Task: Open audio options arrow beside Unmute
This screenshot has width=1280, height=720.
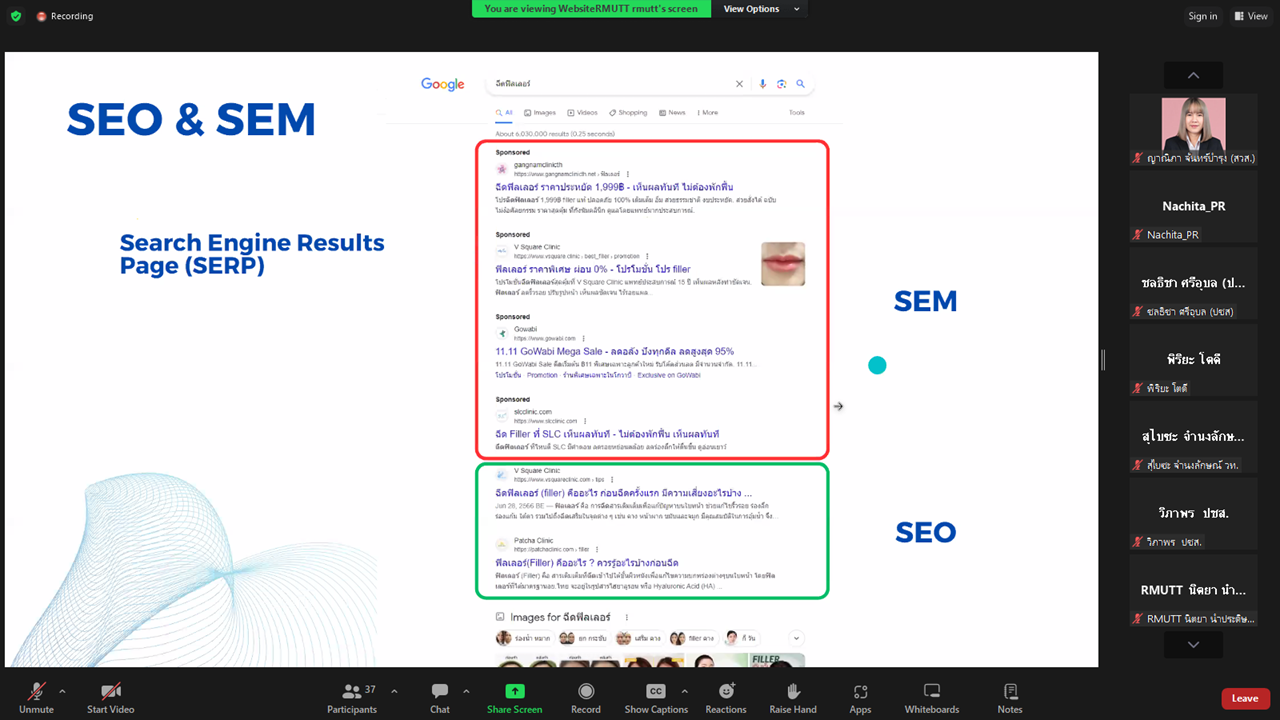Action: [62, 691]
